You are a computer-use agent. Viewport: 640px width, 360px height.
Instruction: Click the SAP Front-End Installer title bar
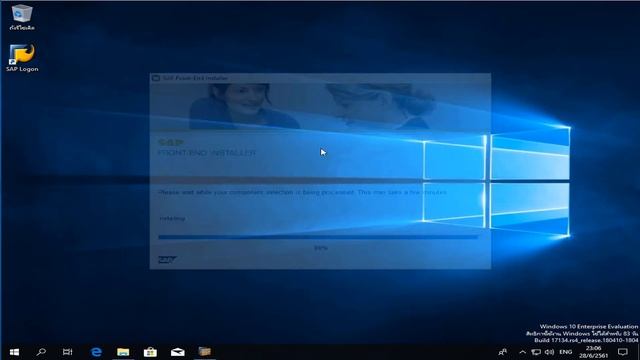[x=320, y=78]
